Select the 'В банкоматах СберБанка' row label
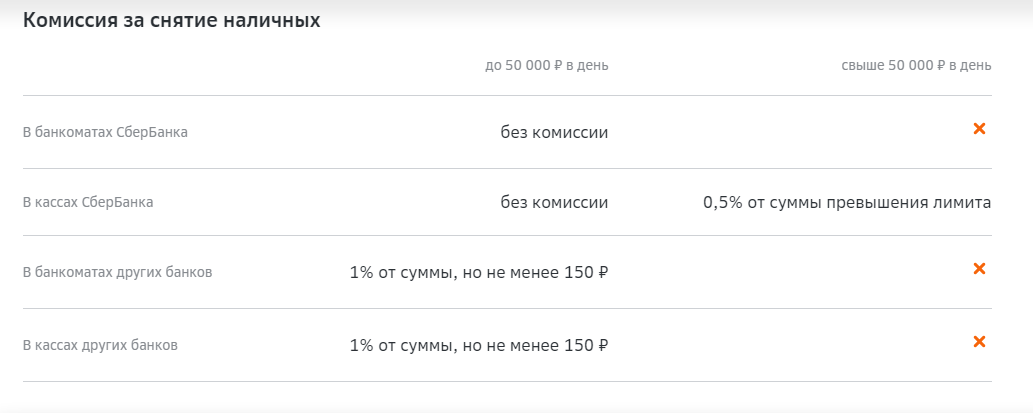The image size is (1033, 413). click(x=105, y=132)
